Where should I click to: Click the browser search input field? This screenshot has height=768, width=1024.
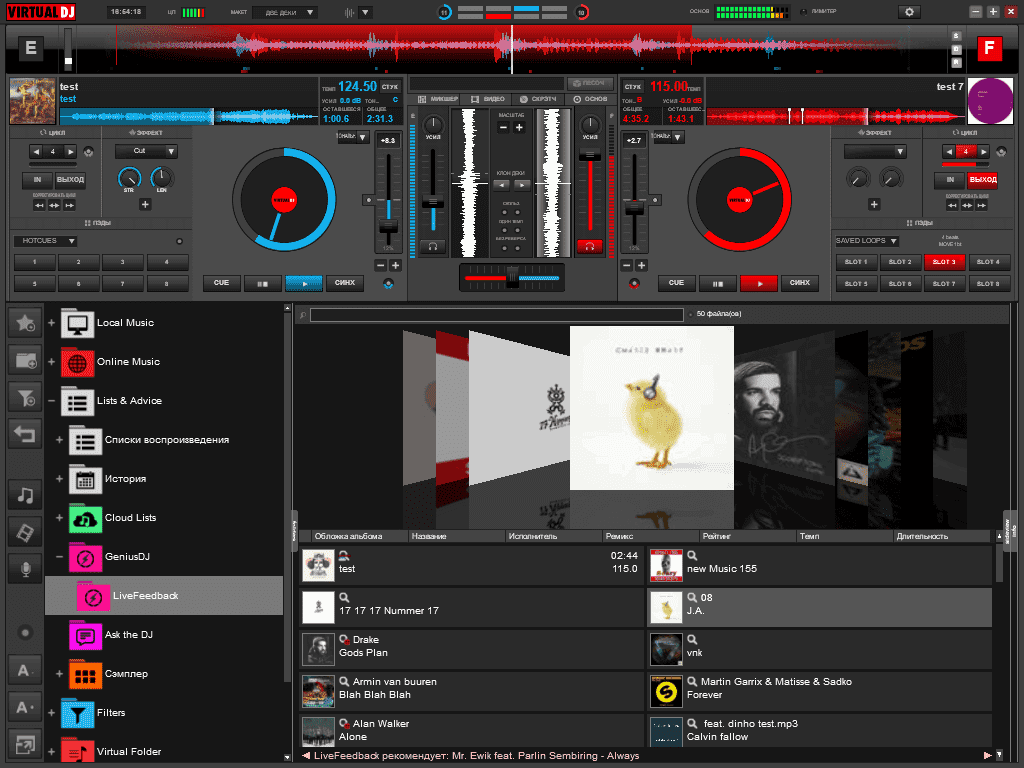coord(497,315)
